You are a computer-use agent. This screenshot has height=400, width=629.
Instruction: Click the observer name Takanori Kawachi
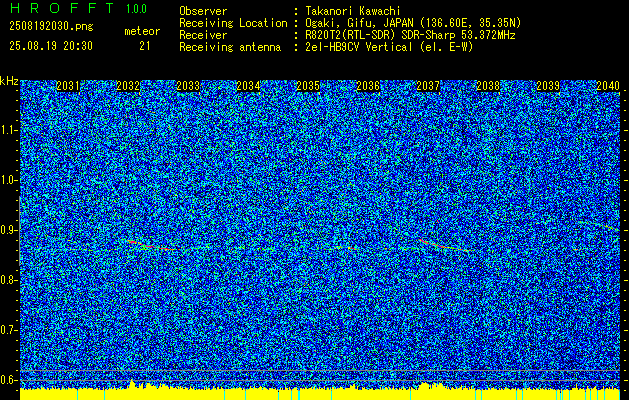pos(353,11)
